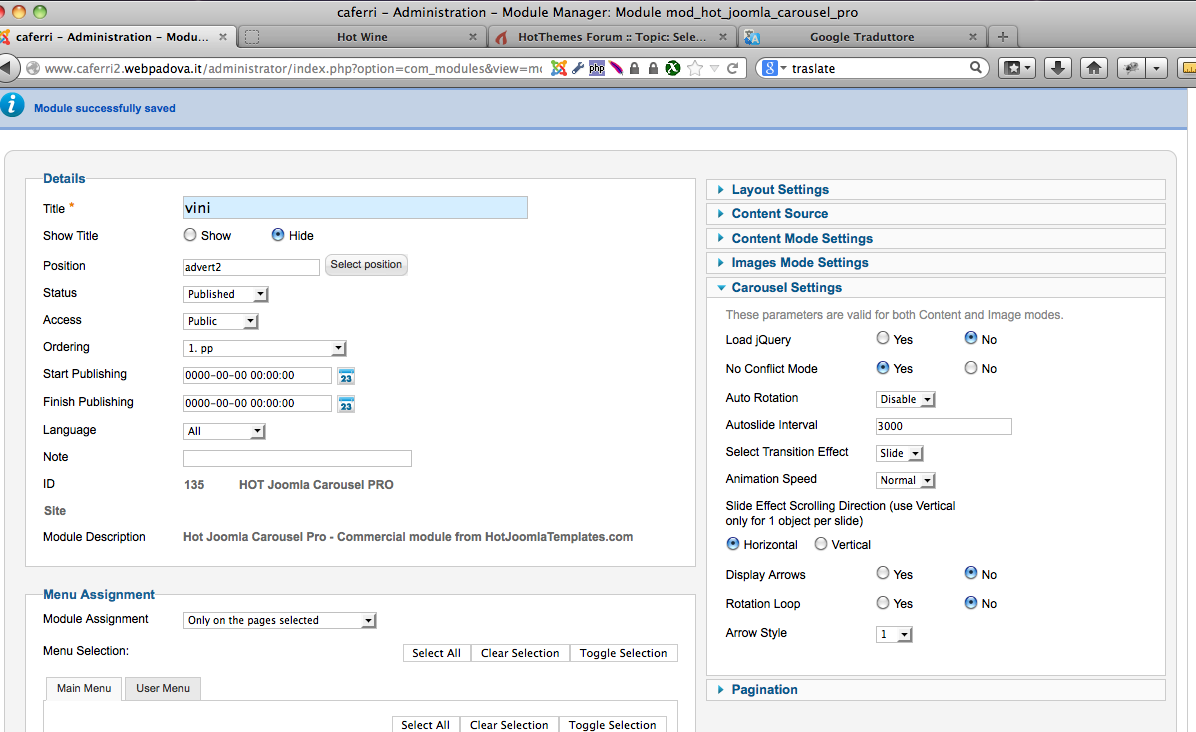Click the Joomla icon in the address bar

coord(559,68)
